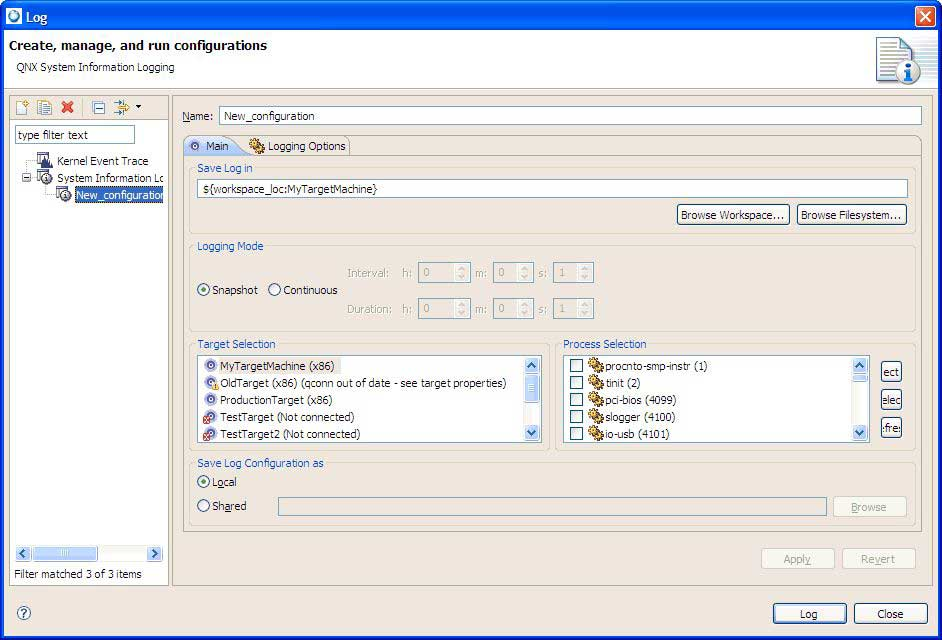
Task: Click the Duplicate configuration icon
Action: click(x=45, y=107)
